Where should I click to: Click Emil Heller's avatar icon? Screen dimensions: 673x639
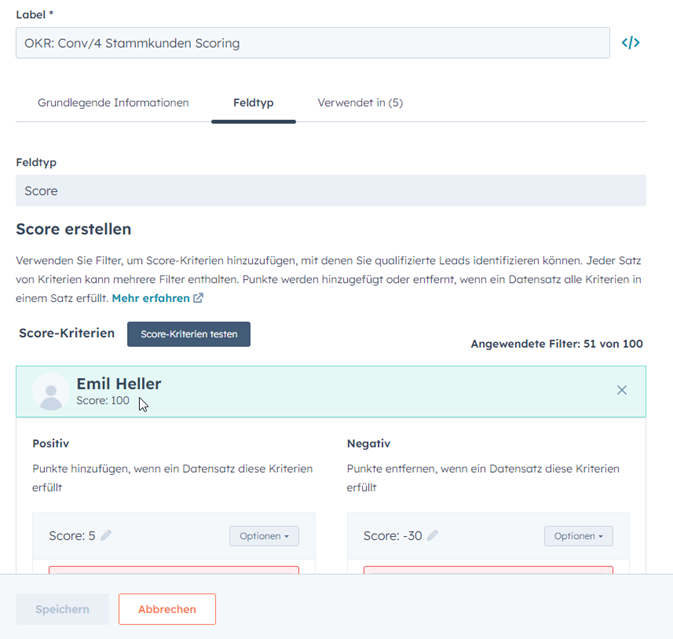point(50,391)
